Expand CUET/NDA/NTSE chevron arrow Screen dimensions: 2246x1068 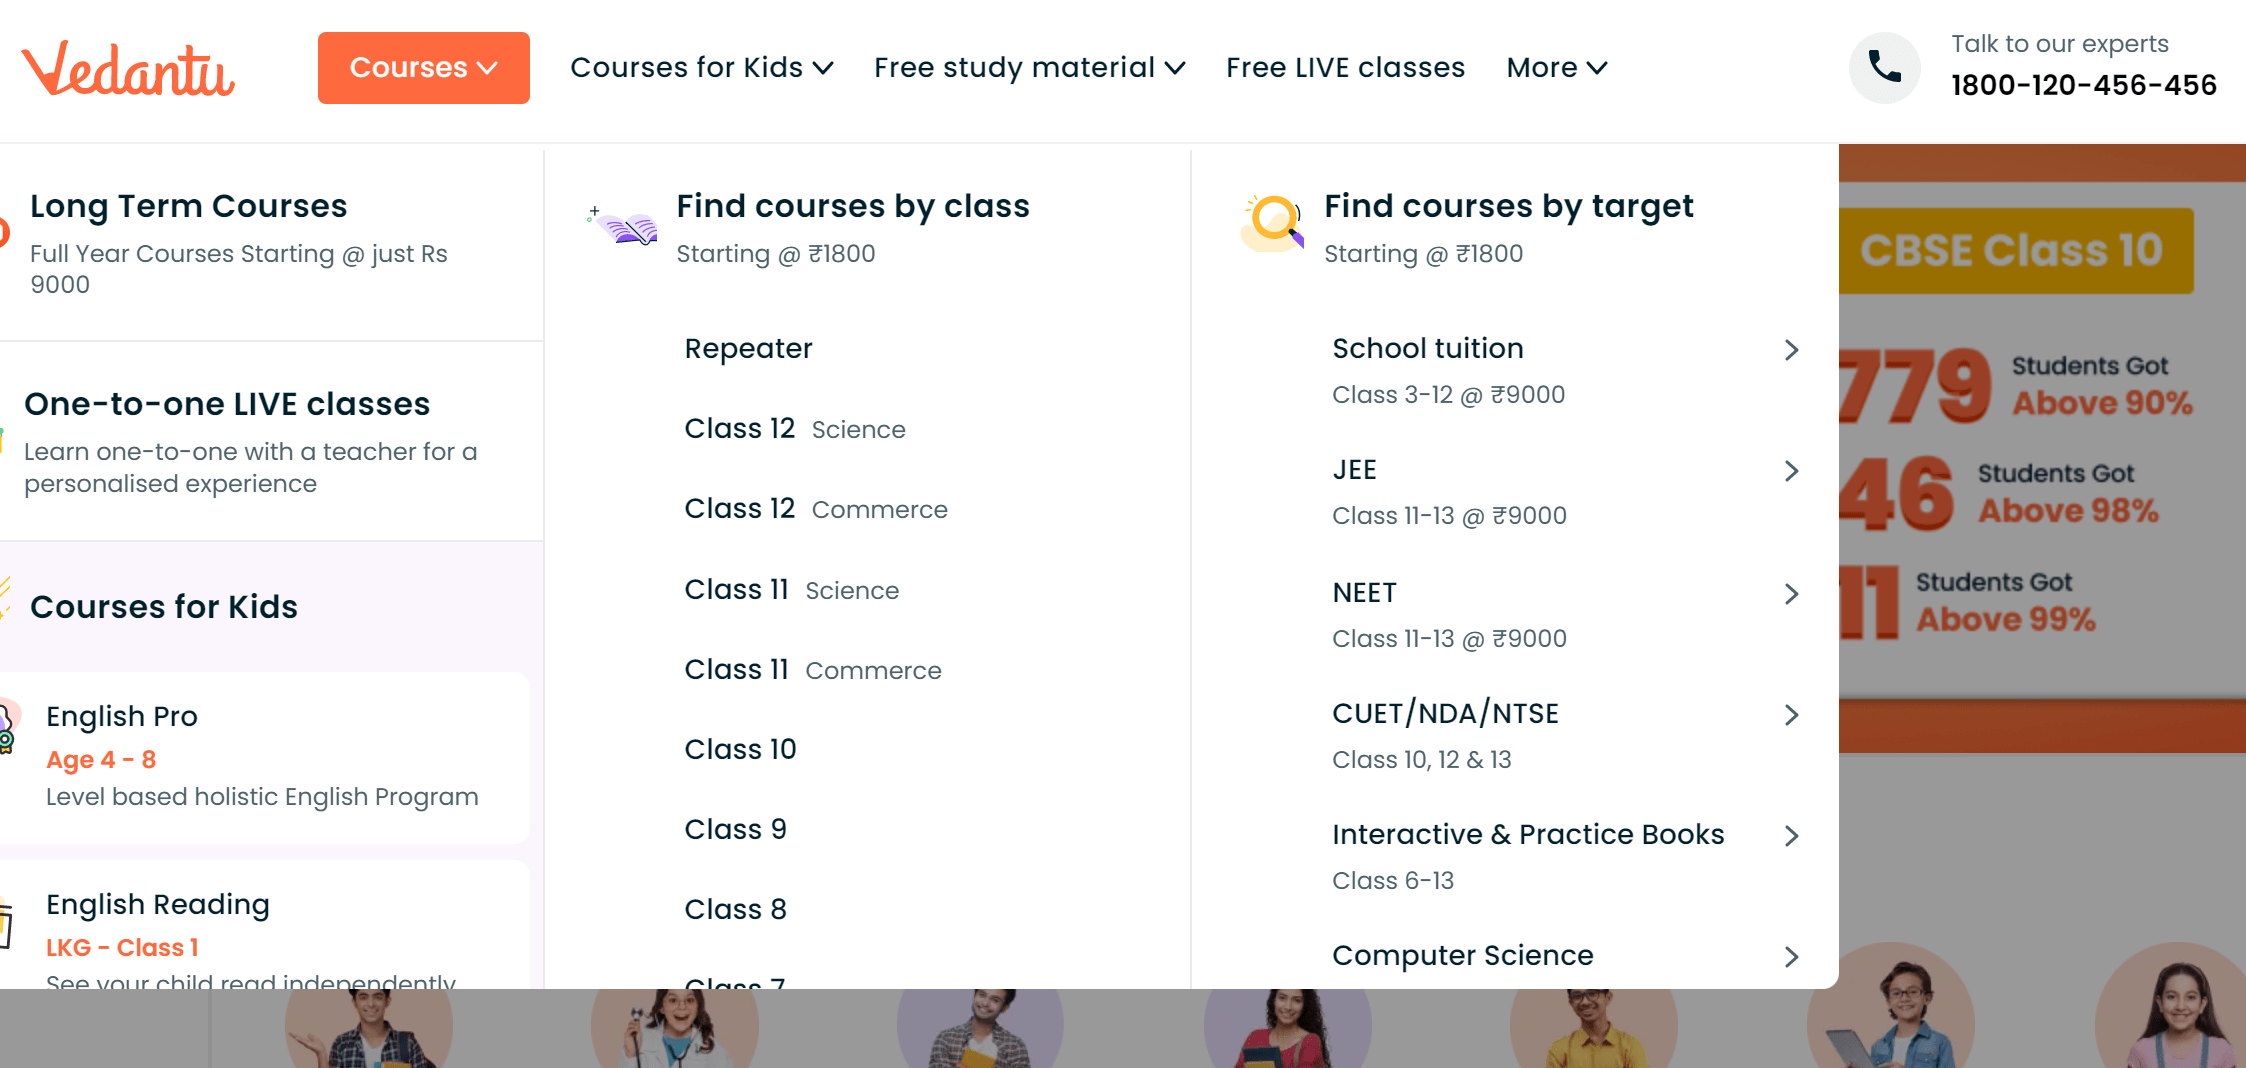click(1791, 715)
